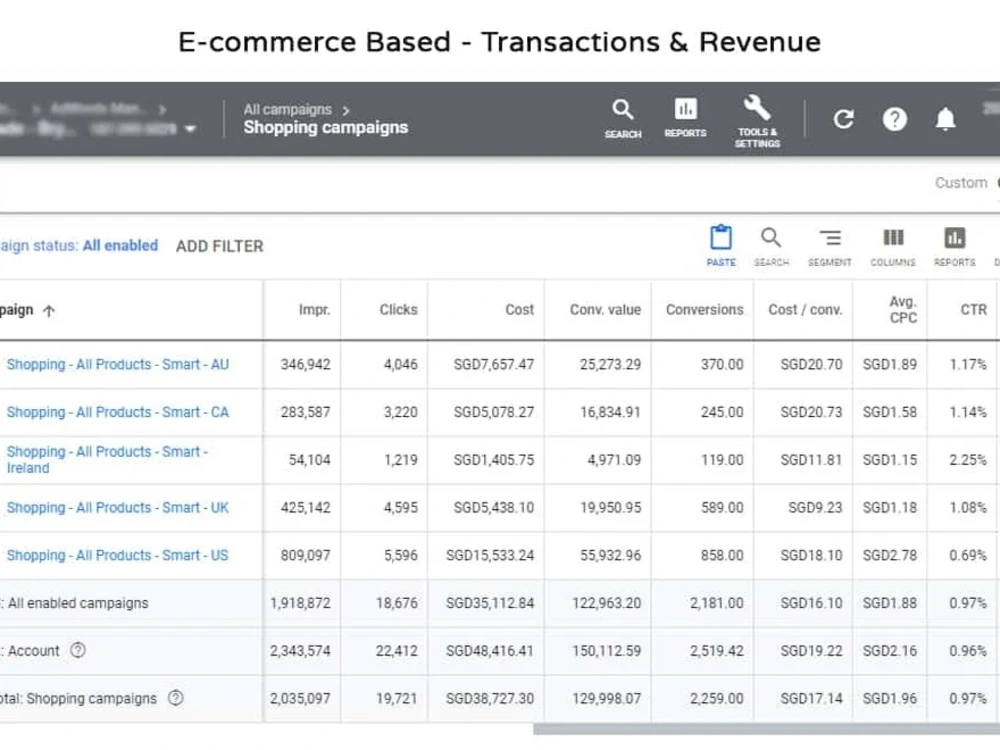Sort by CTR column header

click(973, 310)
